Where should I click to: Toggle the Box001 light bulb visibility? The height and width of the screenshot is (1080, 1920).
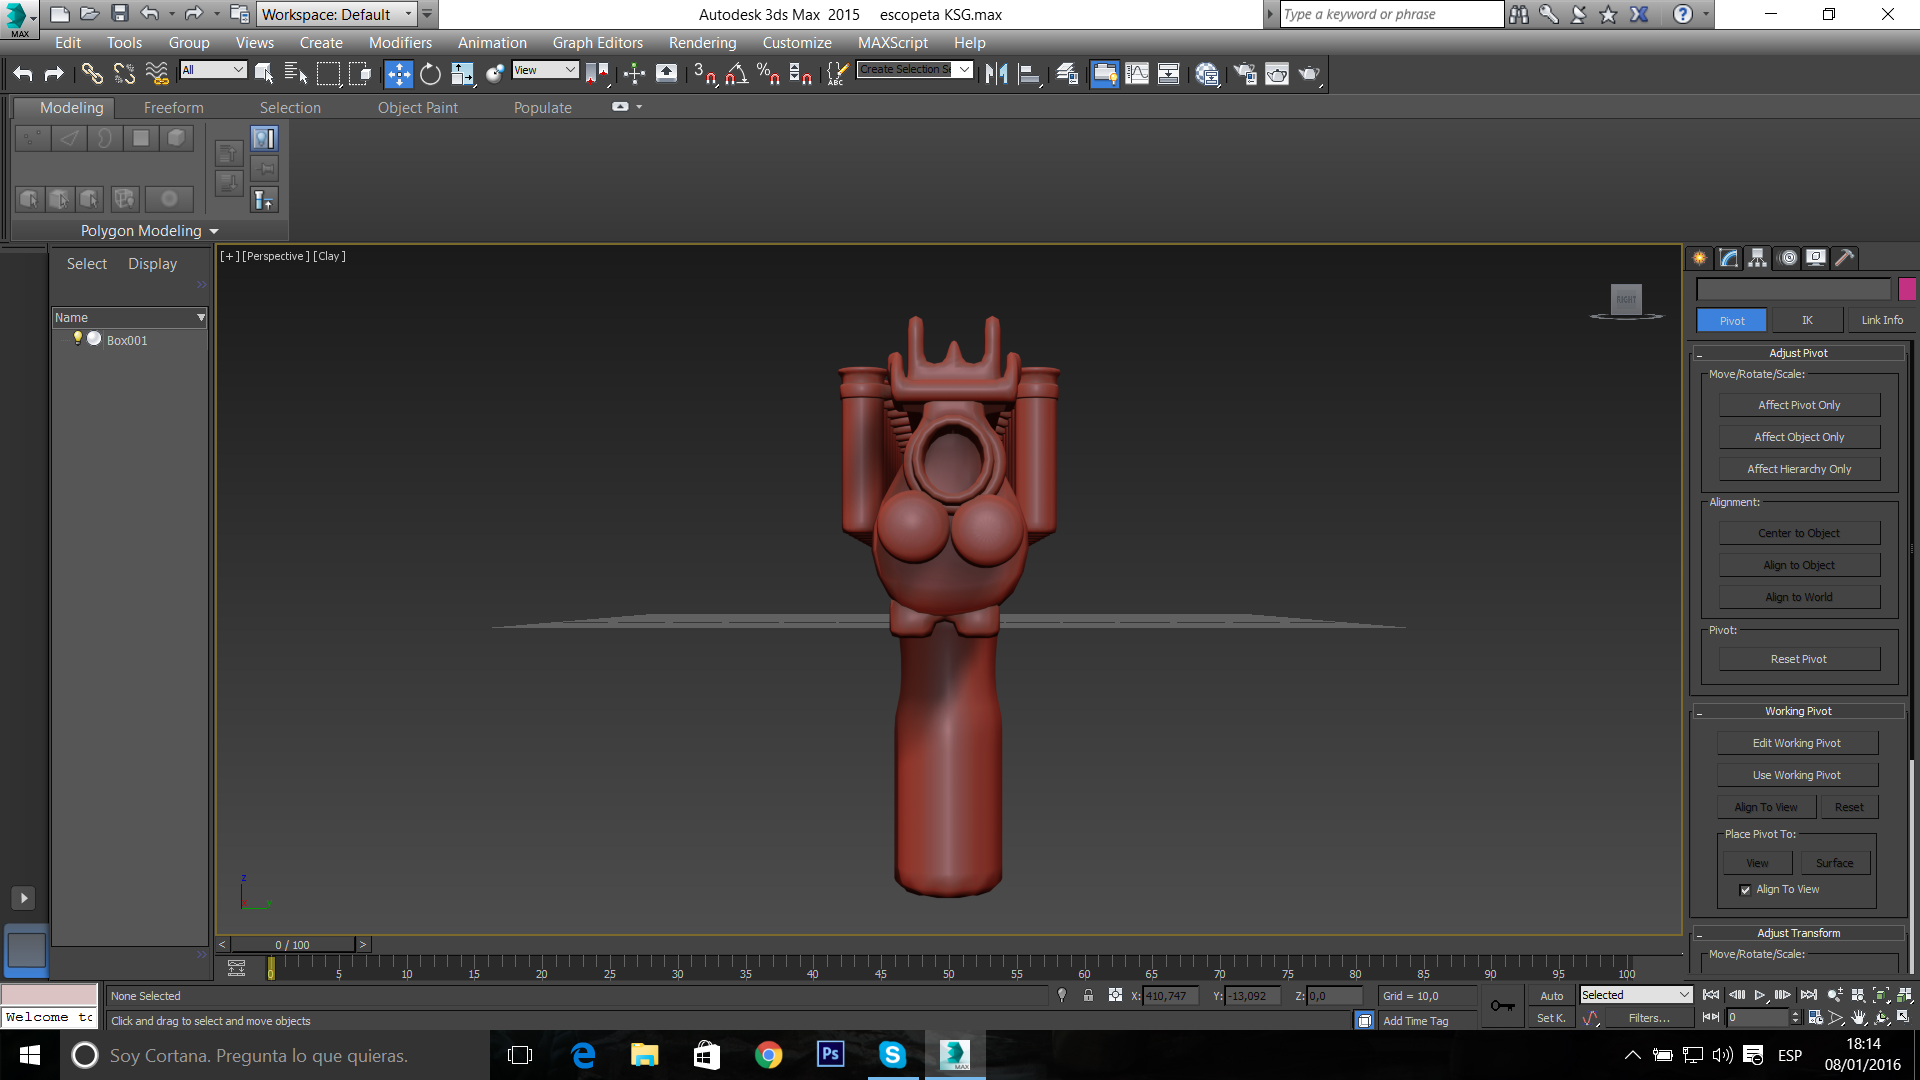coord(77,339)
